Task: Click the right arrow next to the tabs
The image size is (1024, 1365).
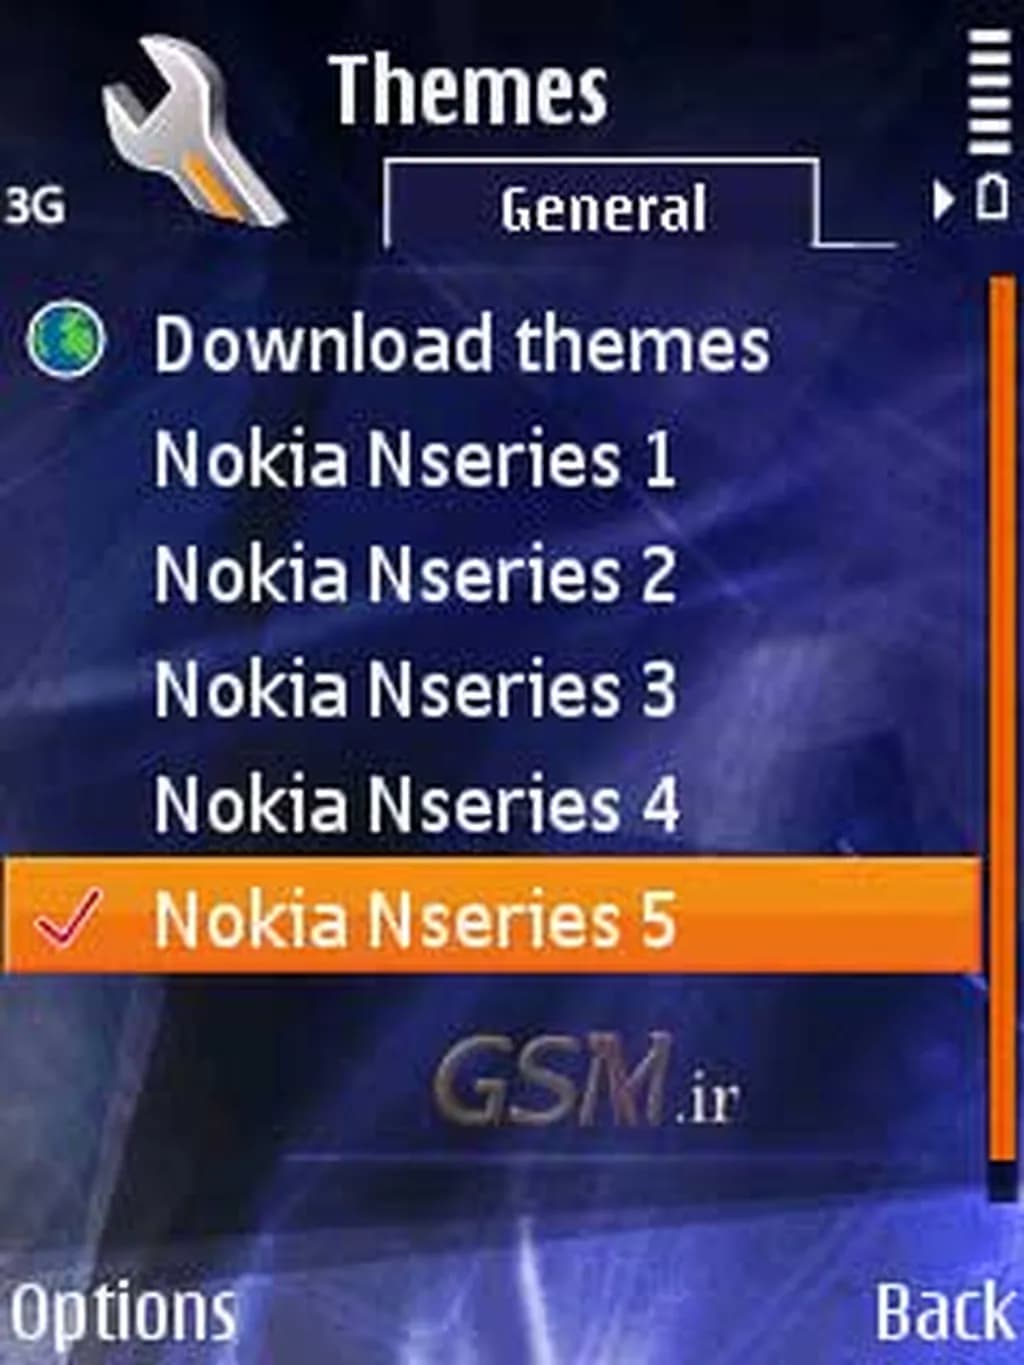Action: point(942,200)
